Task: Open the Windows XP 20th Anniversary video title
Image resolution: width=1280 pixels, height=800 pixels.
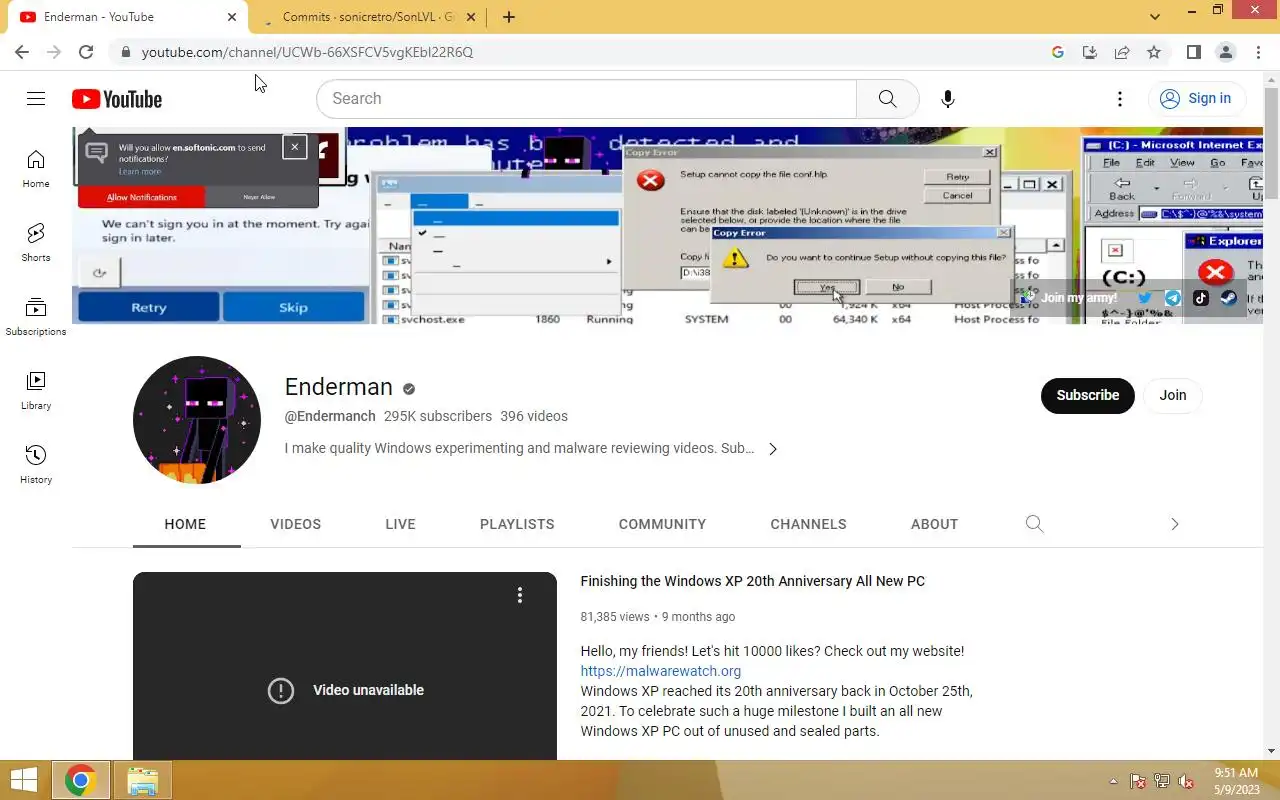Action: coord(752,581)
